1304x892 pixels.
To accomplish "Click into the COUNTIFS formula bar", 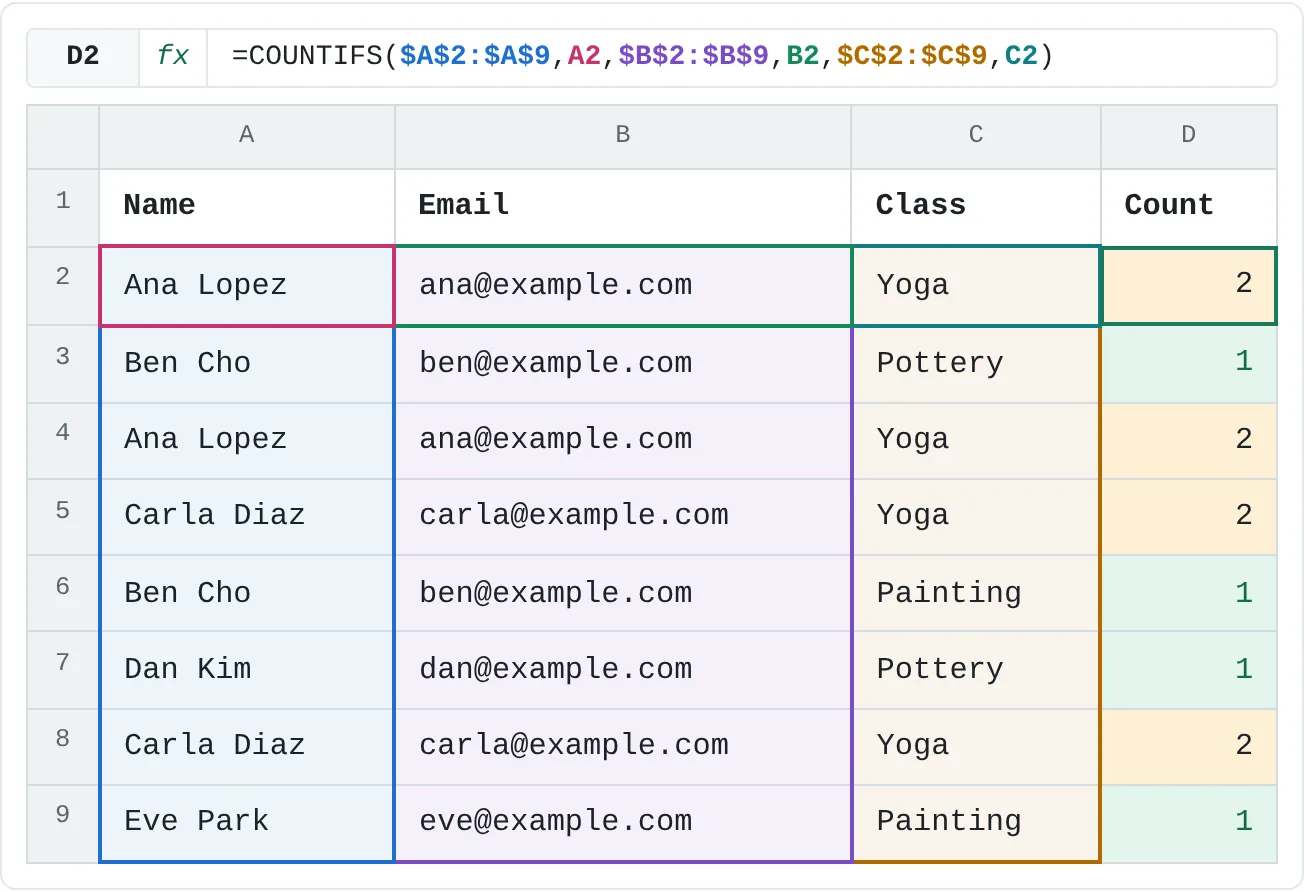I will [x=741, y=57].
